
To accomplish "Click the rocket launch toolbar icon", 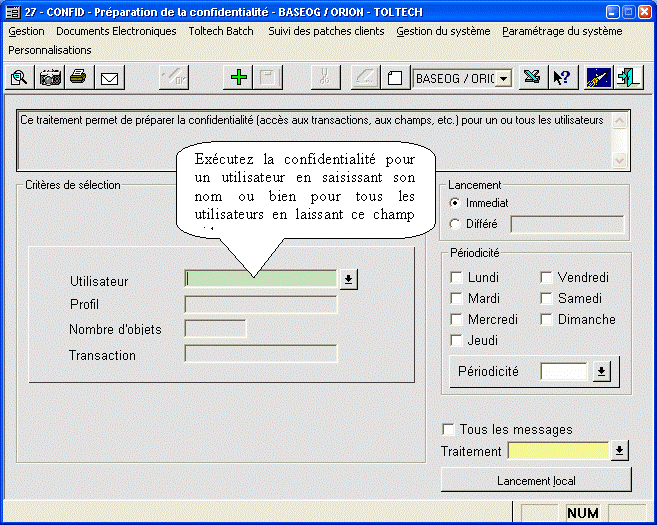I will point(598,78).
